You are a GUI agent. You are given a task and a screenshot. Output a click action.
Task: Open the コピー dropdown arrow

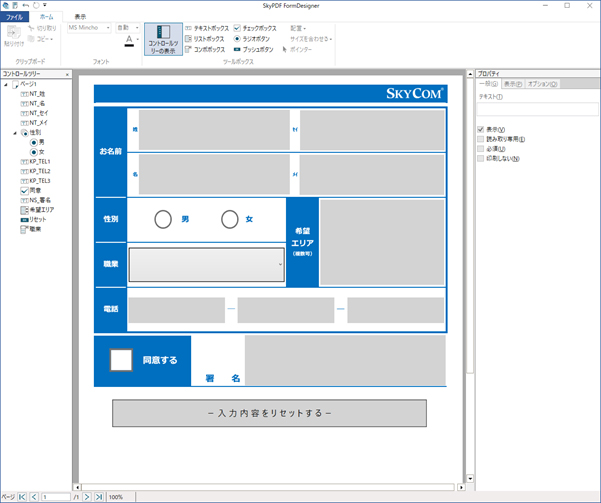pyautogui.click(x=52, y=39)
